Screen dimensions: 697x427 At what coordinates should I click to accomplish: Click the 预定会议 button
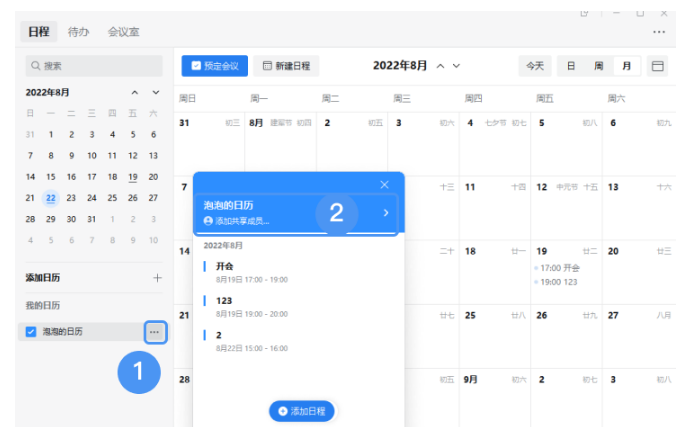(x=214, y=66)
